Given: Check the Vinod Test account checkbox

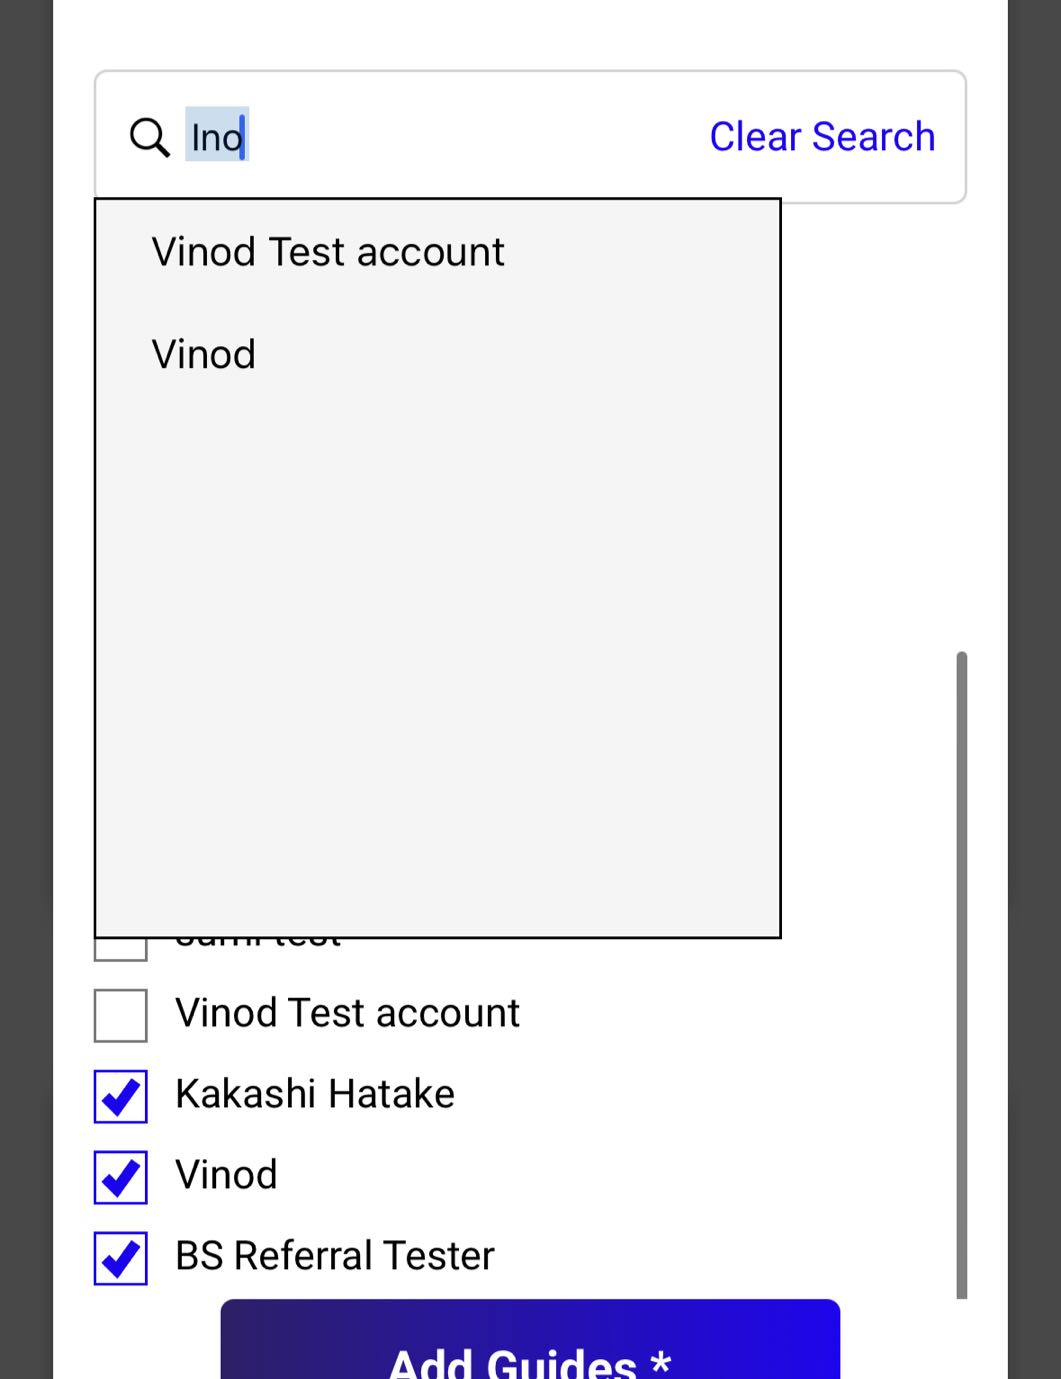Looking at the screenshot, I should click(121, 1015).
